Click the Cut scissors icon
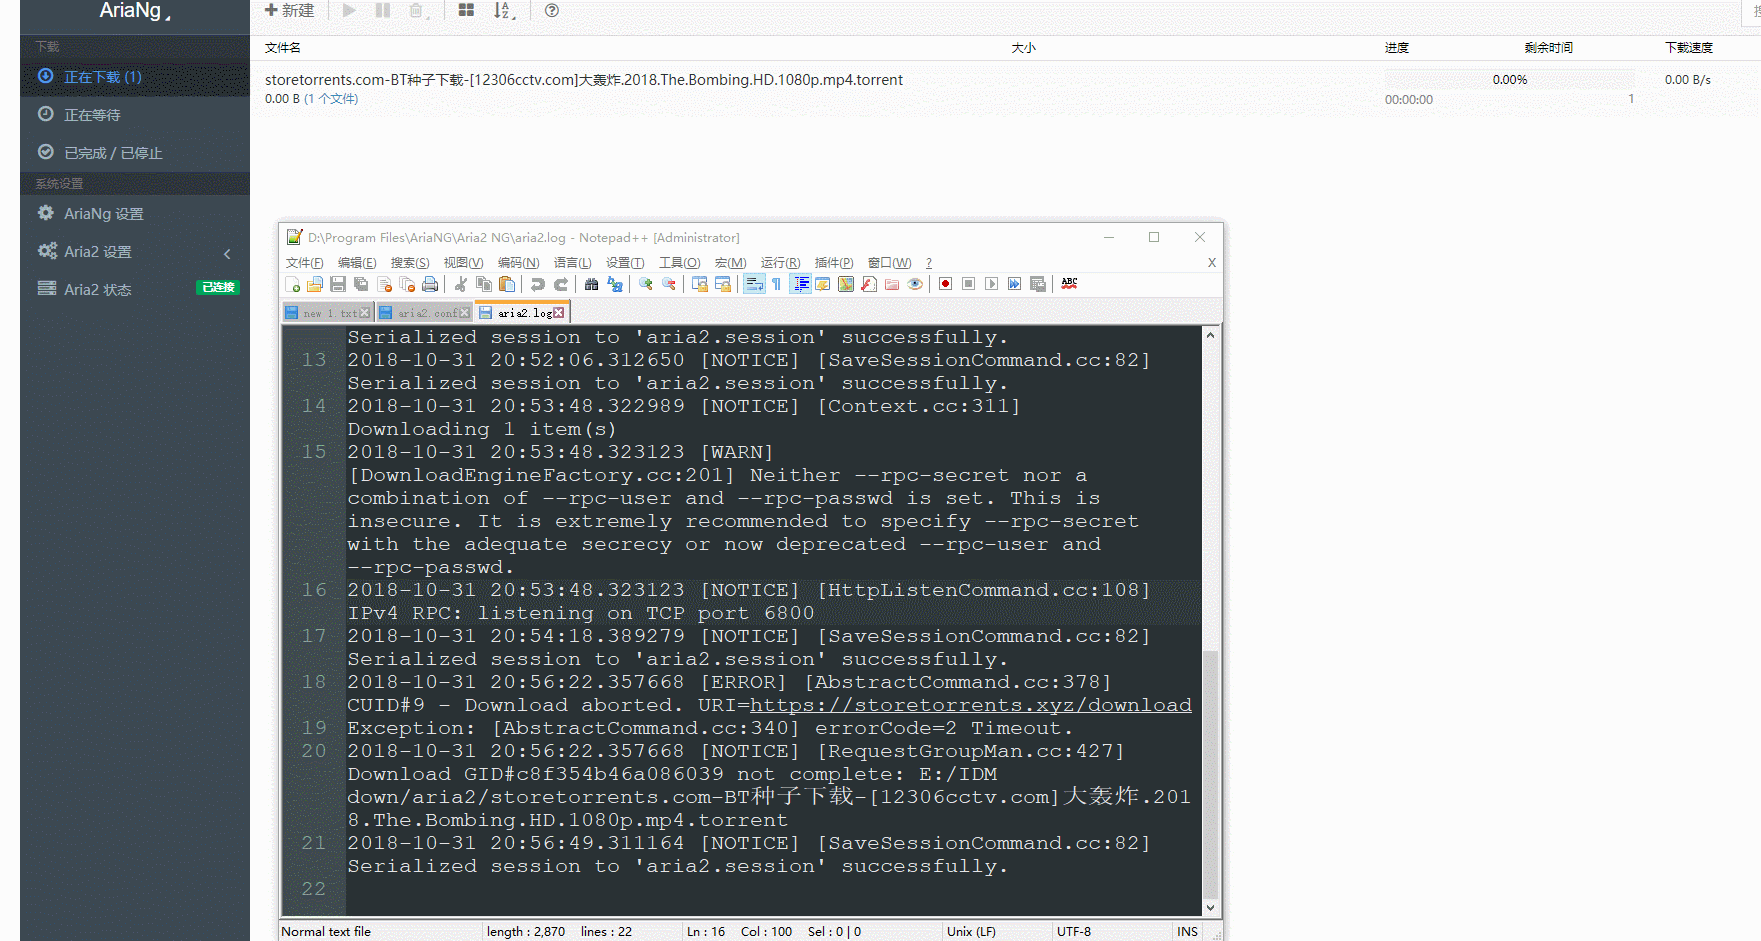1761x941 pixels. pos(461,285)
